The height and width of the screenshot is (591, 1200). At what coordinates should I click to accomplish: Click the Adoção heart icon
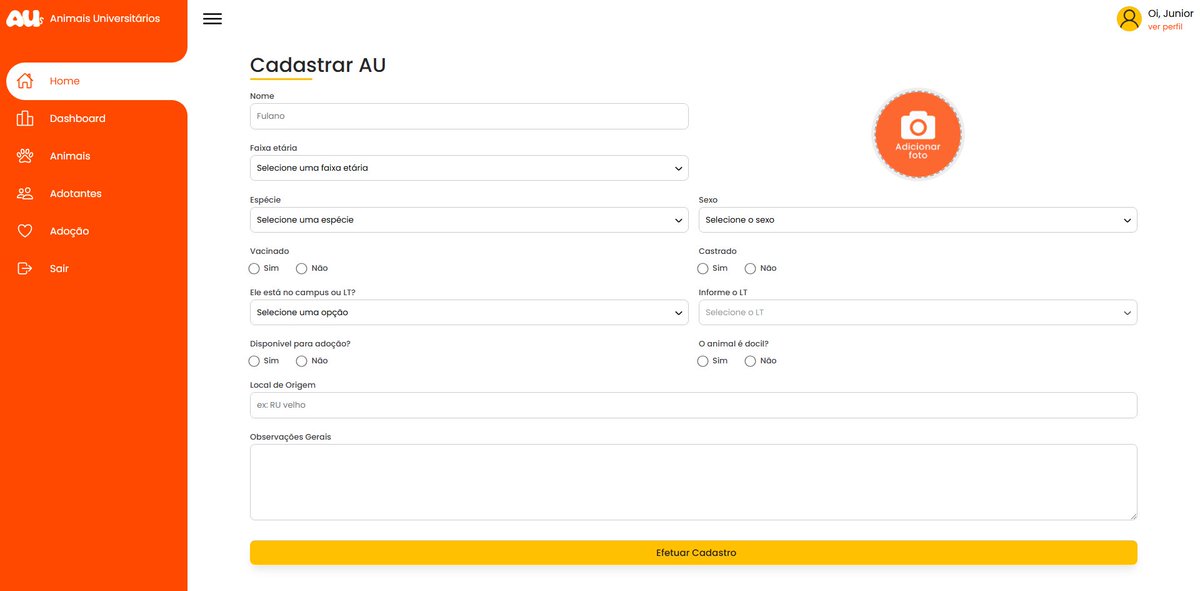25,231
